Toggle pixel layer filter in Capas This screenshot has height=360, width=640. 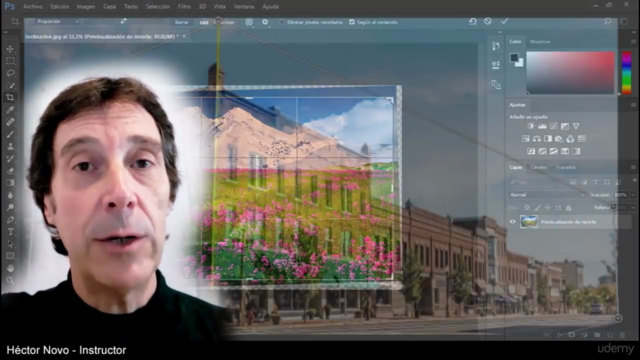[573, 182]
